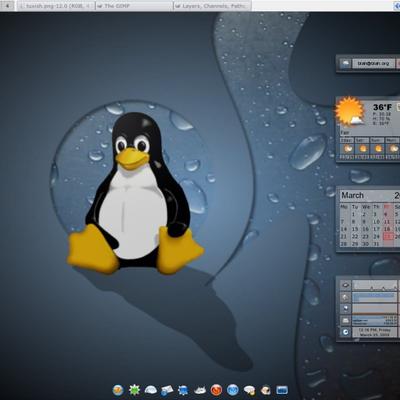Select Saturday's forecast icon in weather widget

(x=363, y=149)
